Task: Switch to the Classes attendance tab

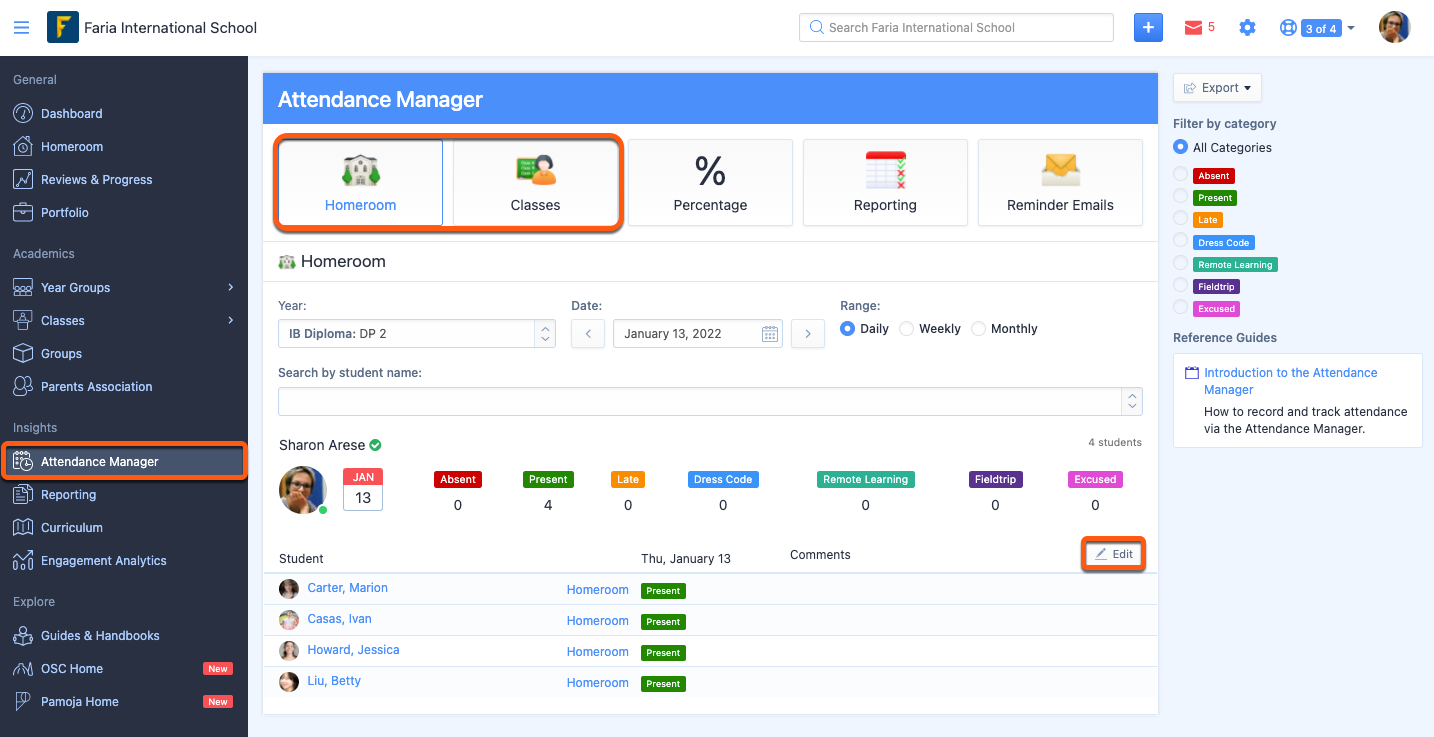Action: coord(535,182)
